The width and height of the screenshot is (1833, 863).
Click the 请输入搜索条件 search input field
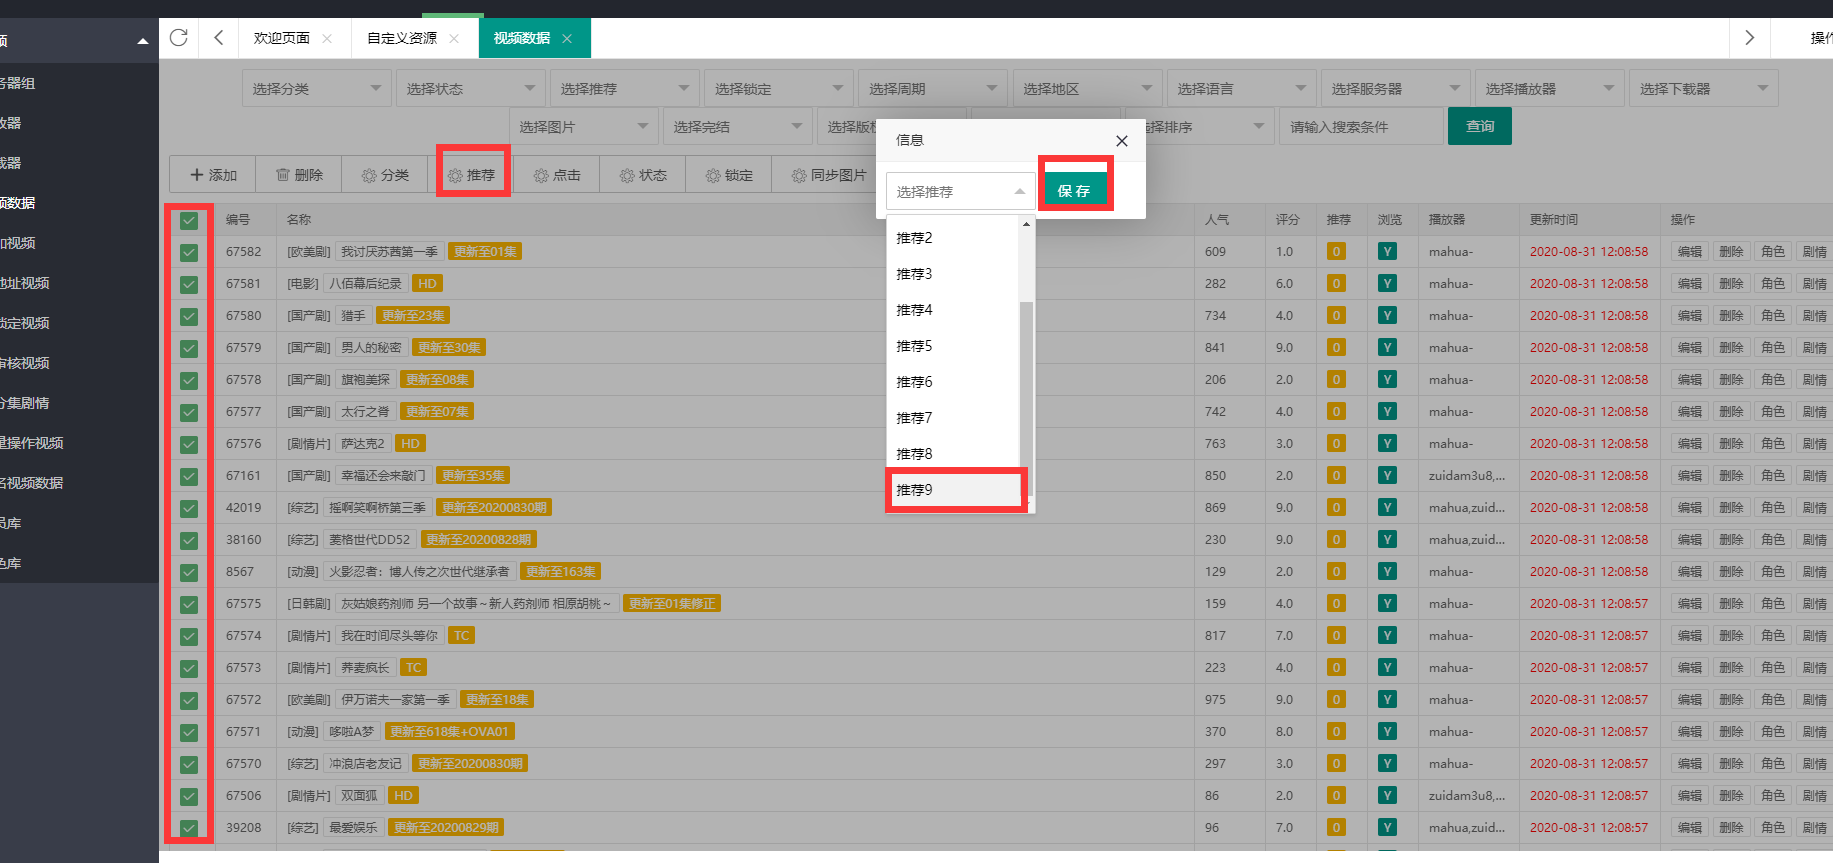coord(1360,127)
